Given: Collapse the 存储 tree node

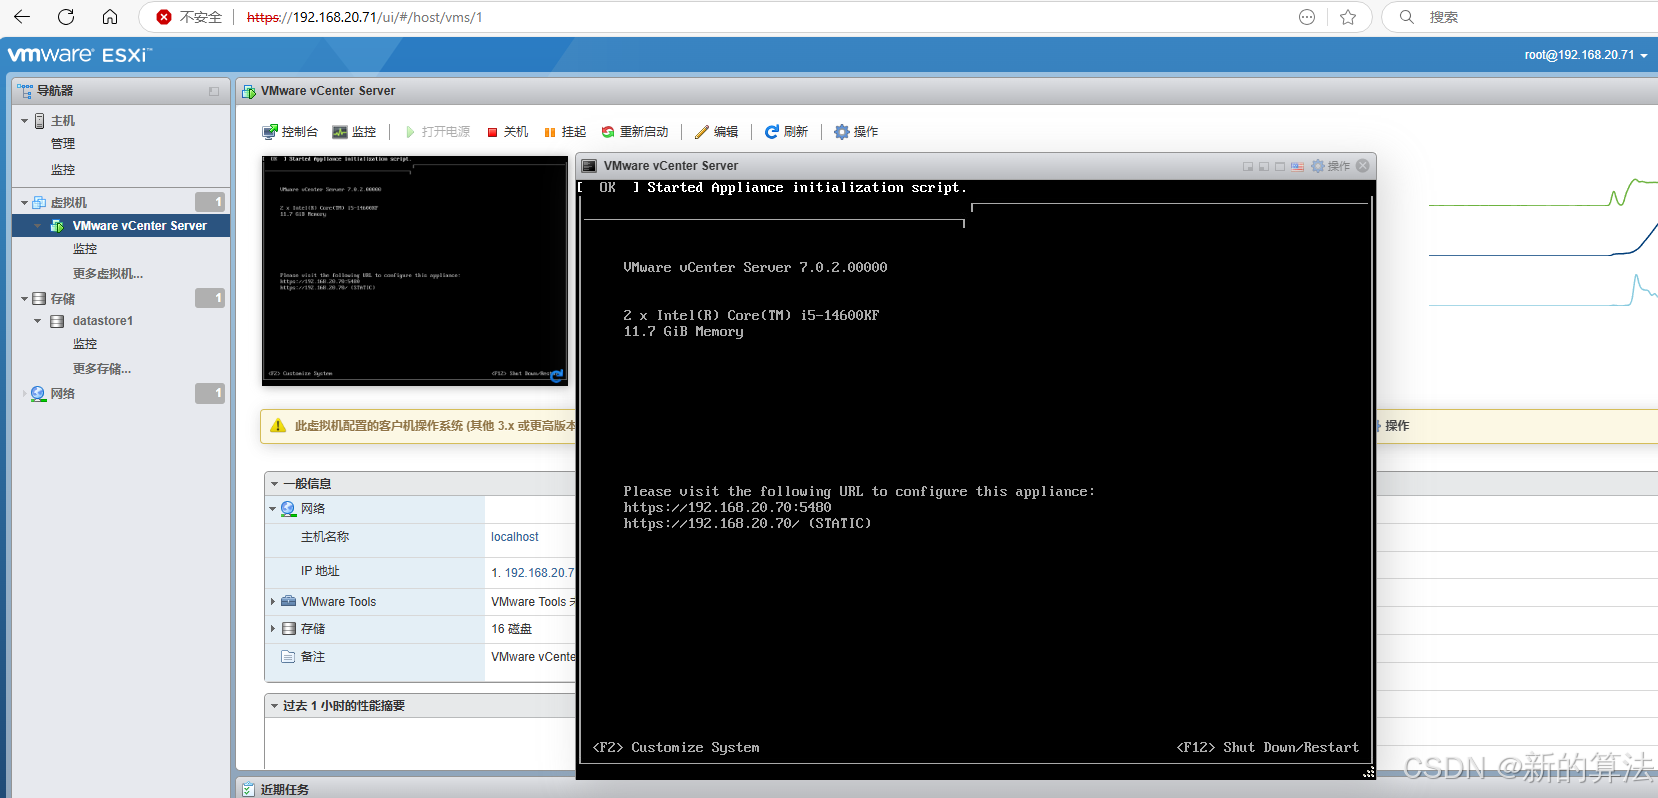Looking at the screenshot, I should point(24,299).
